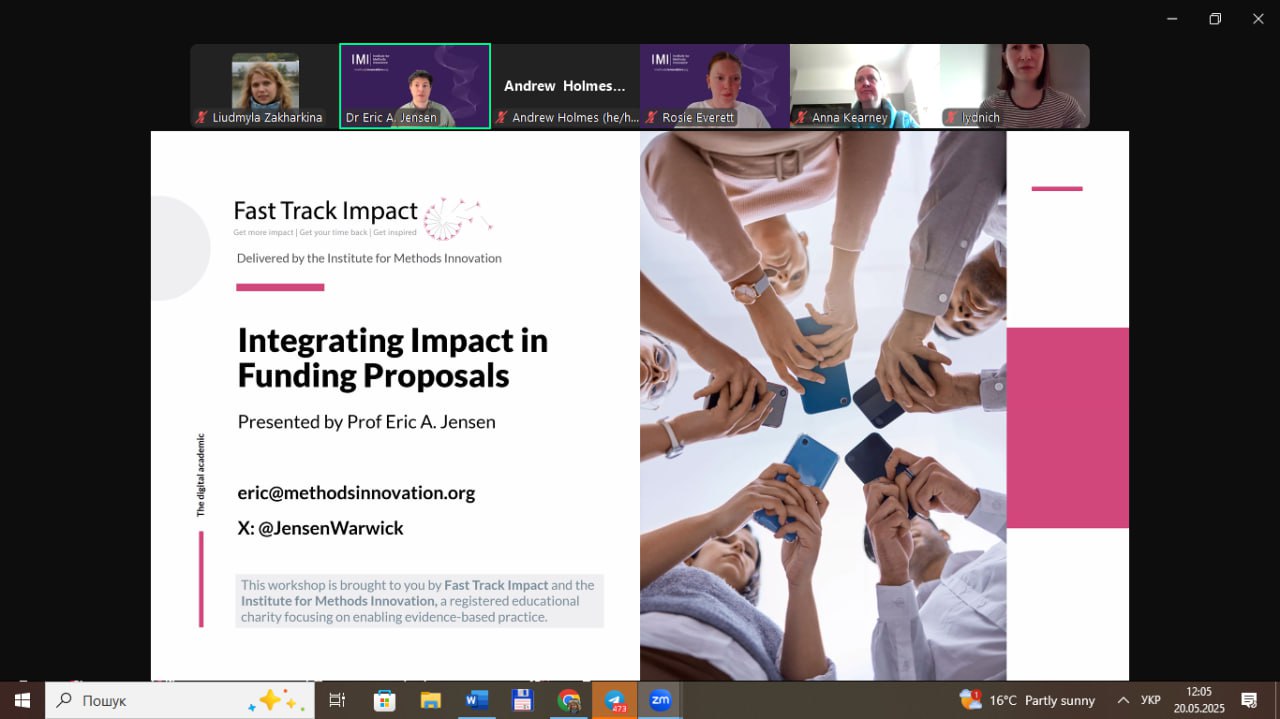Open the floppy disk app on the taskbar
1280x719 pixels.
(522, 700)
